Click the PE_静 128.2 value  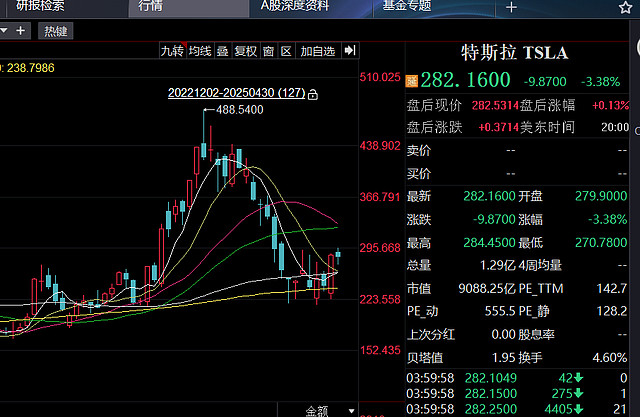coord(611,311)
